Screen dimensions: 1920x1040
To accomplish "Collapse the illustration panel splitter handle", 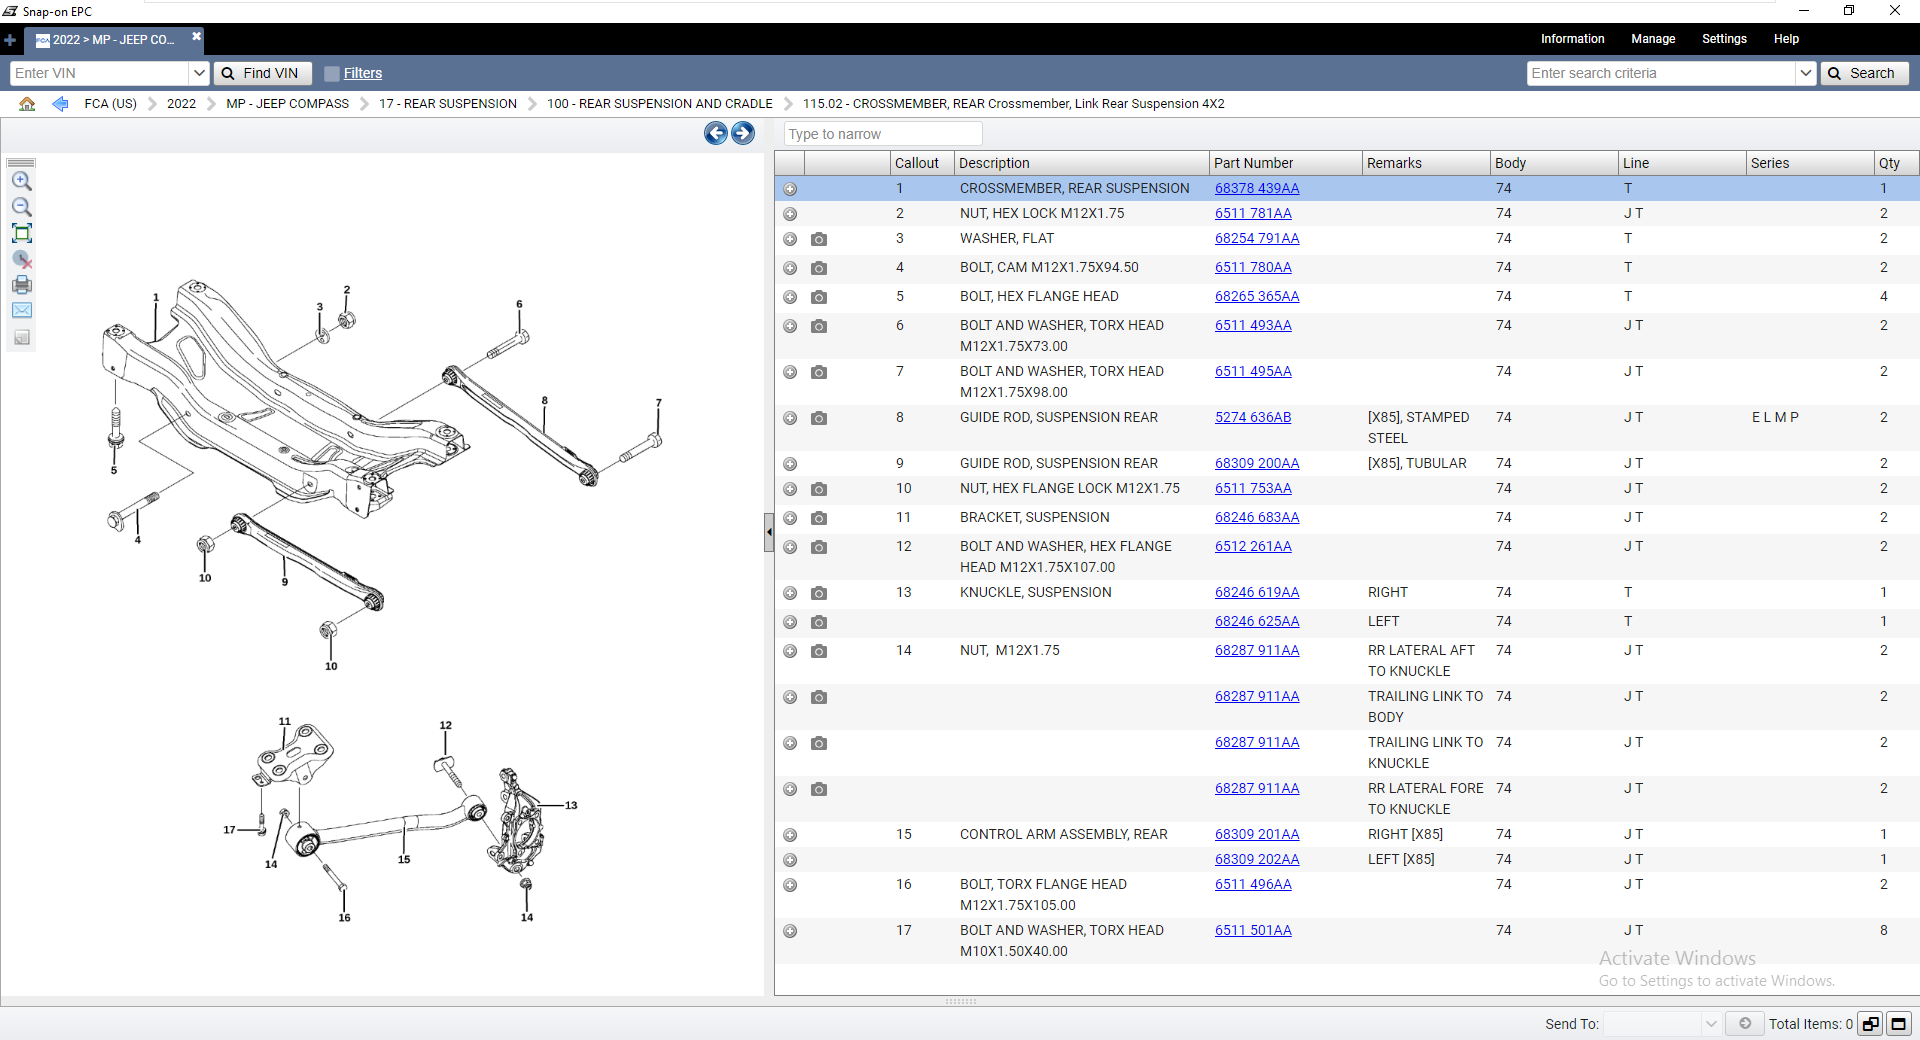I will coord(769,533).
